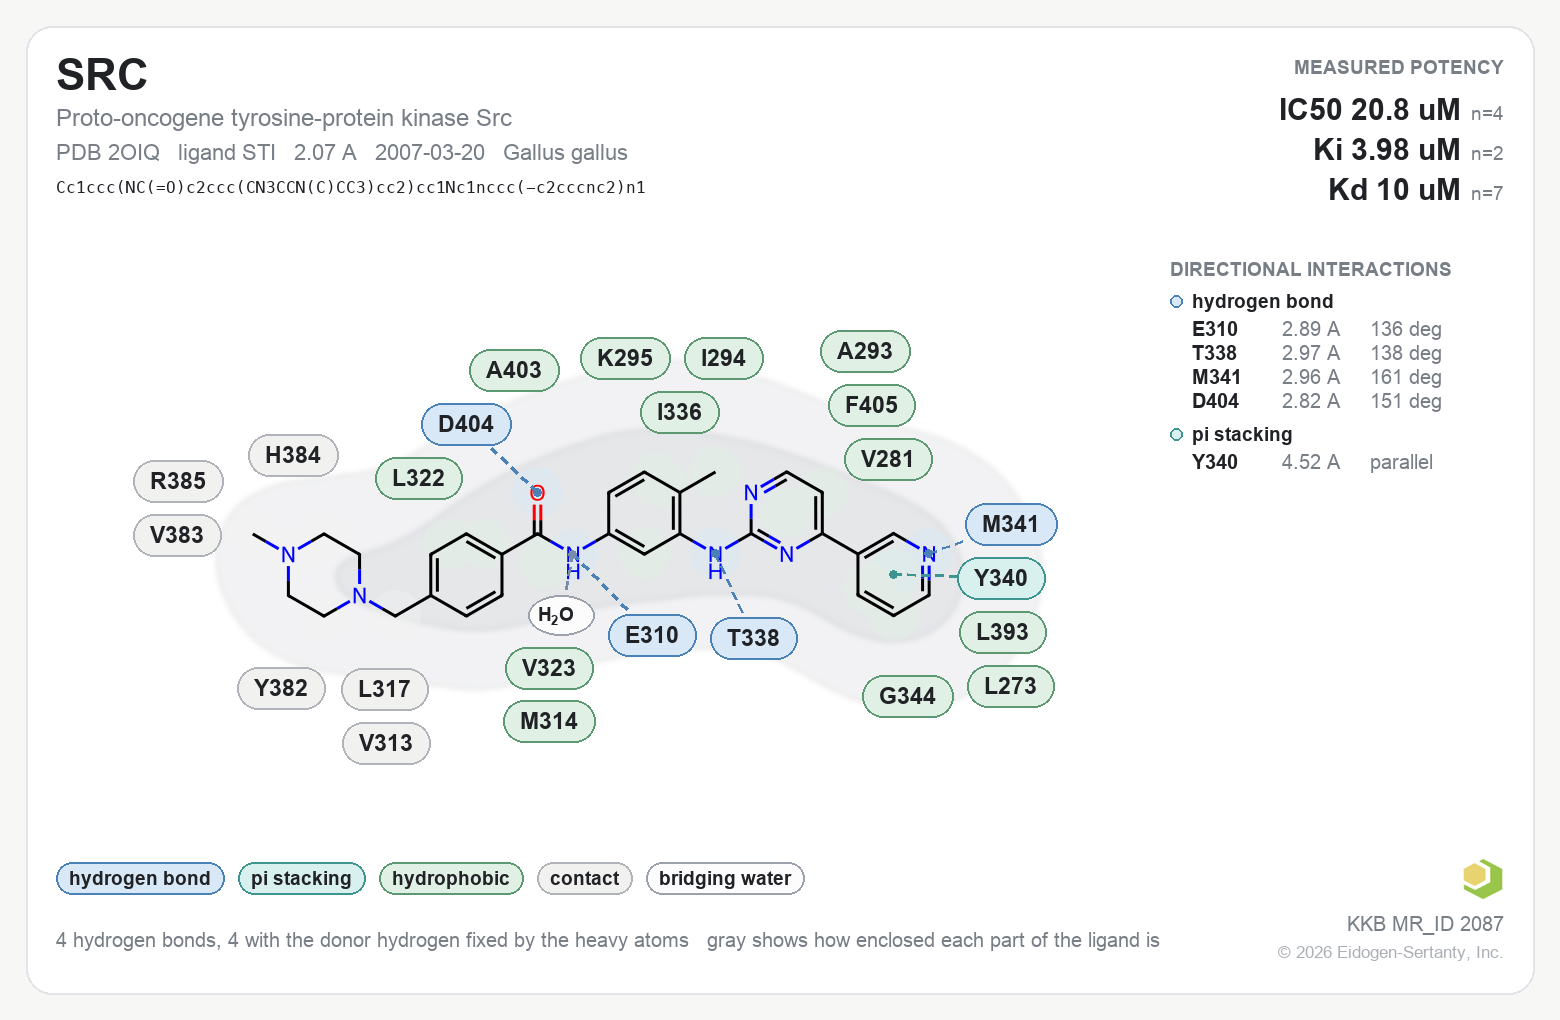Click residue label V383
Viewport: 1560px width, 1020px height.
[x=177, y=535]
